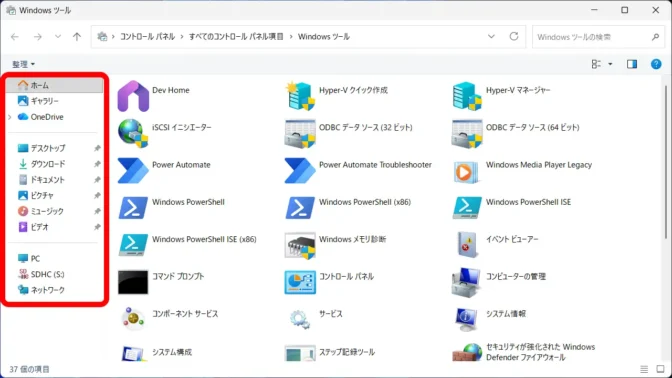The height and width of the screenshot is (378, 672).
Task: Open ODBC データ ソース (32 ビット) icon
Action: (x=300, y=134)
